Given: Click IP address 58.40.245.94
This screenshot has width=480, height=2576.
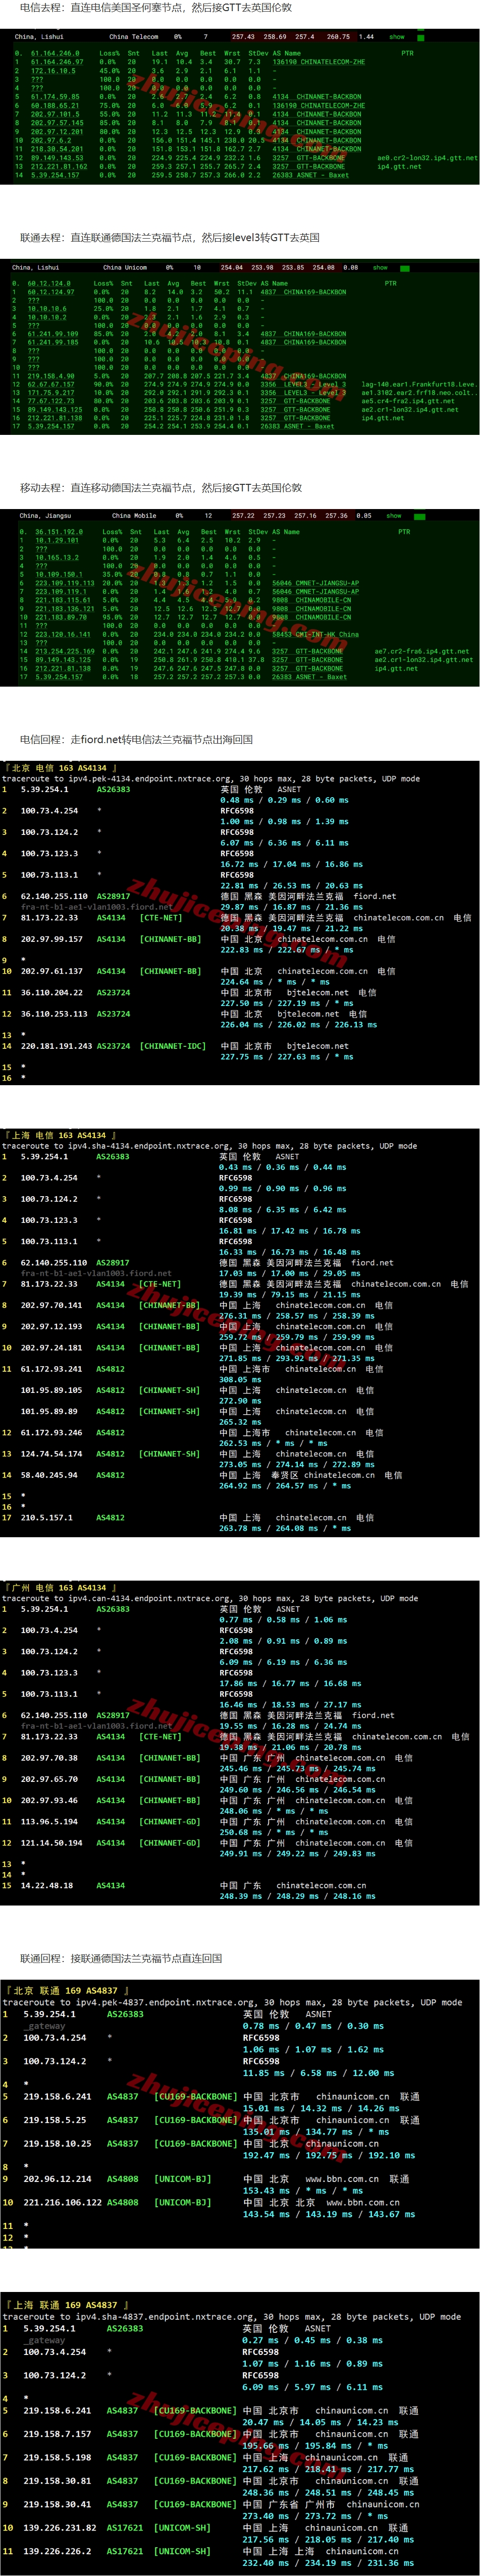Looking at the screenshot, I should pyautogui.click(x=50, y=1475).
